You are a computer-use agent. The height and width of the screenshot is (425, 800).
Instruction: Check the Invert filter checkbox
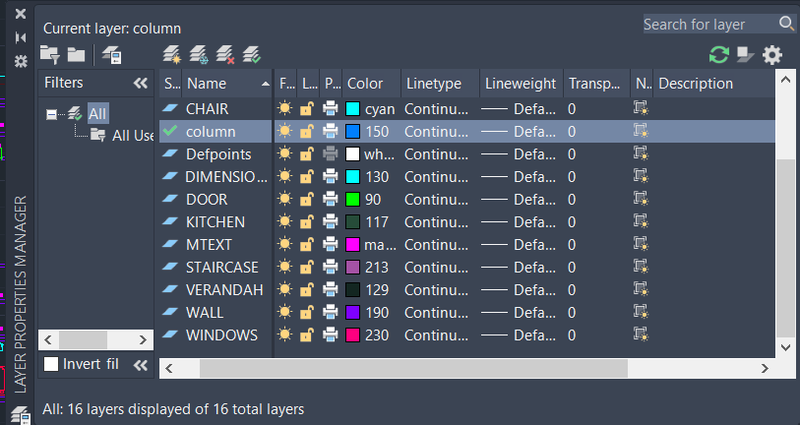click(x=51, y=364)
